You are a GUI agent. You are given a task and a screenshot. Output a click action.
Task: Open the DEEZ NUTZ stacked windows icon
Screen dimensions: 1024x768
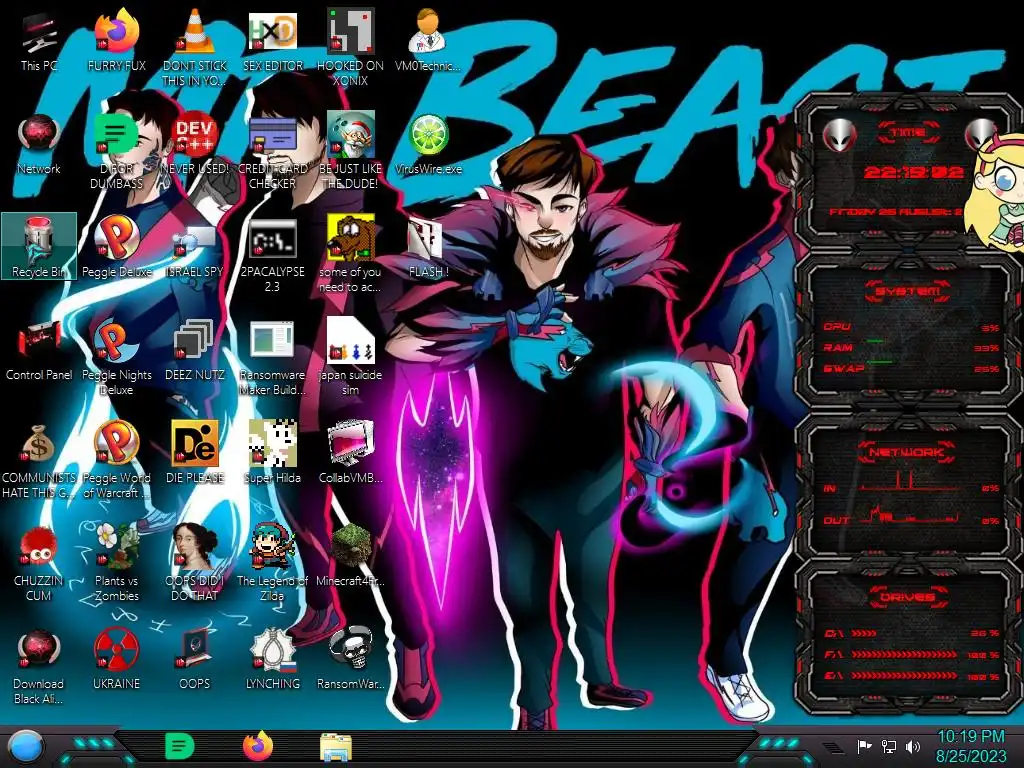click(195, 350)
